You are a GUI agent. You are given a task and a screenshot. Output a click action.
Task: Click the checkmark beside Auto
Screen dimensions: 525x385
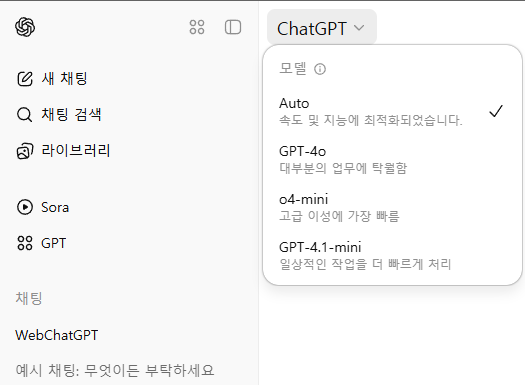[x=496, y=111]
